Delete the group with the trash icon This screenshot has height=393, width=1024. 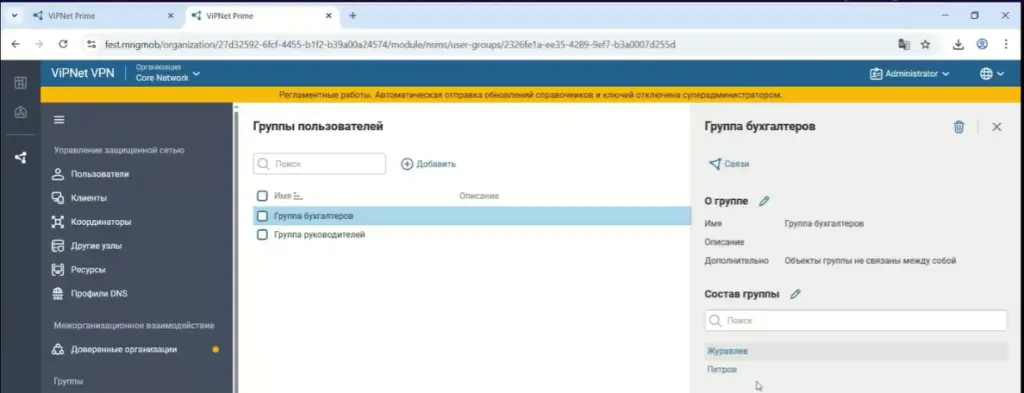[x=959, y=127]
